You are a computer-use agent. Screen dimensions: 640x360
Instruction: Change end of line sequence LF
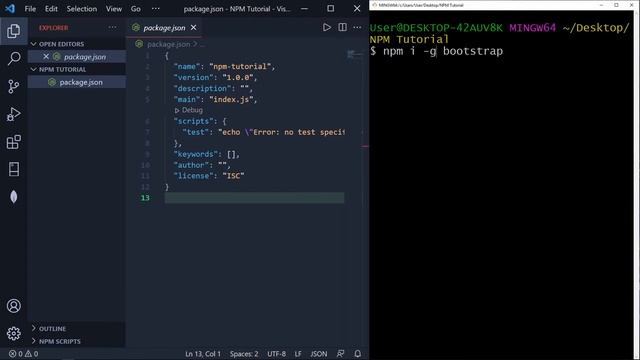298,354
